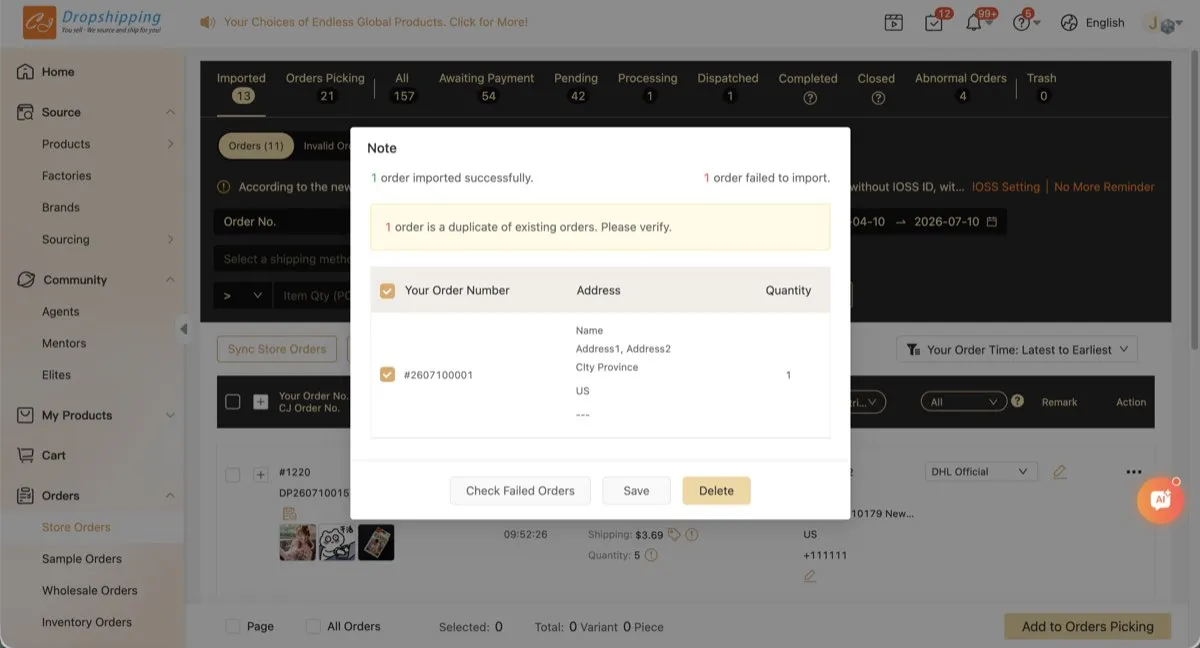
Task: Click the video tutorial icon in header
Action: pos(894,22)
